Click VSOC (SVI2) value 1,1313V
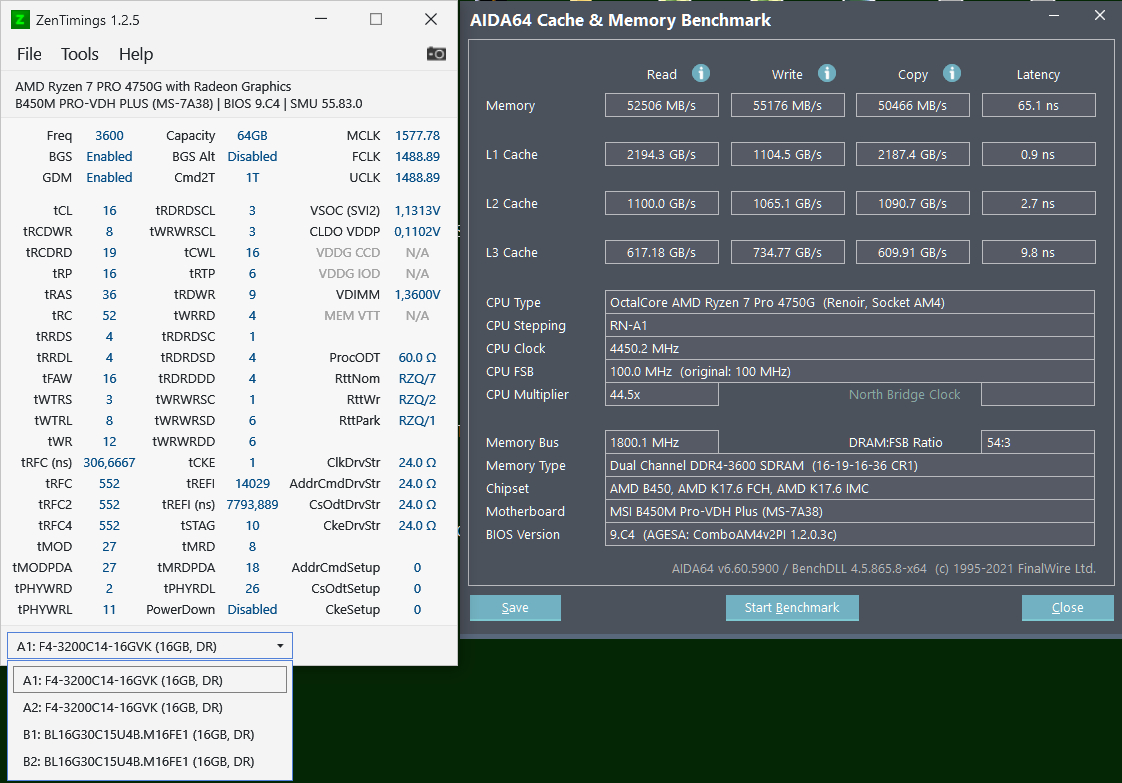 click(x=418, y=210)
